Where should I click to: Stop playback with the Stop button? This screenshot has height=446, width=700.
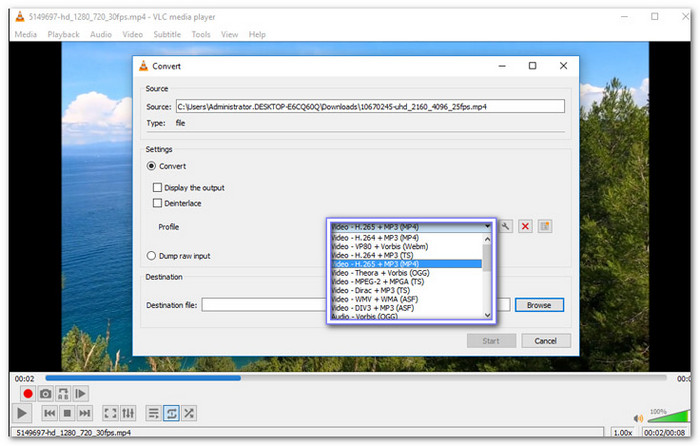(x=67, y=413)
